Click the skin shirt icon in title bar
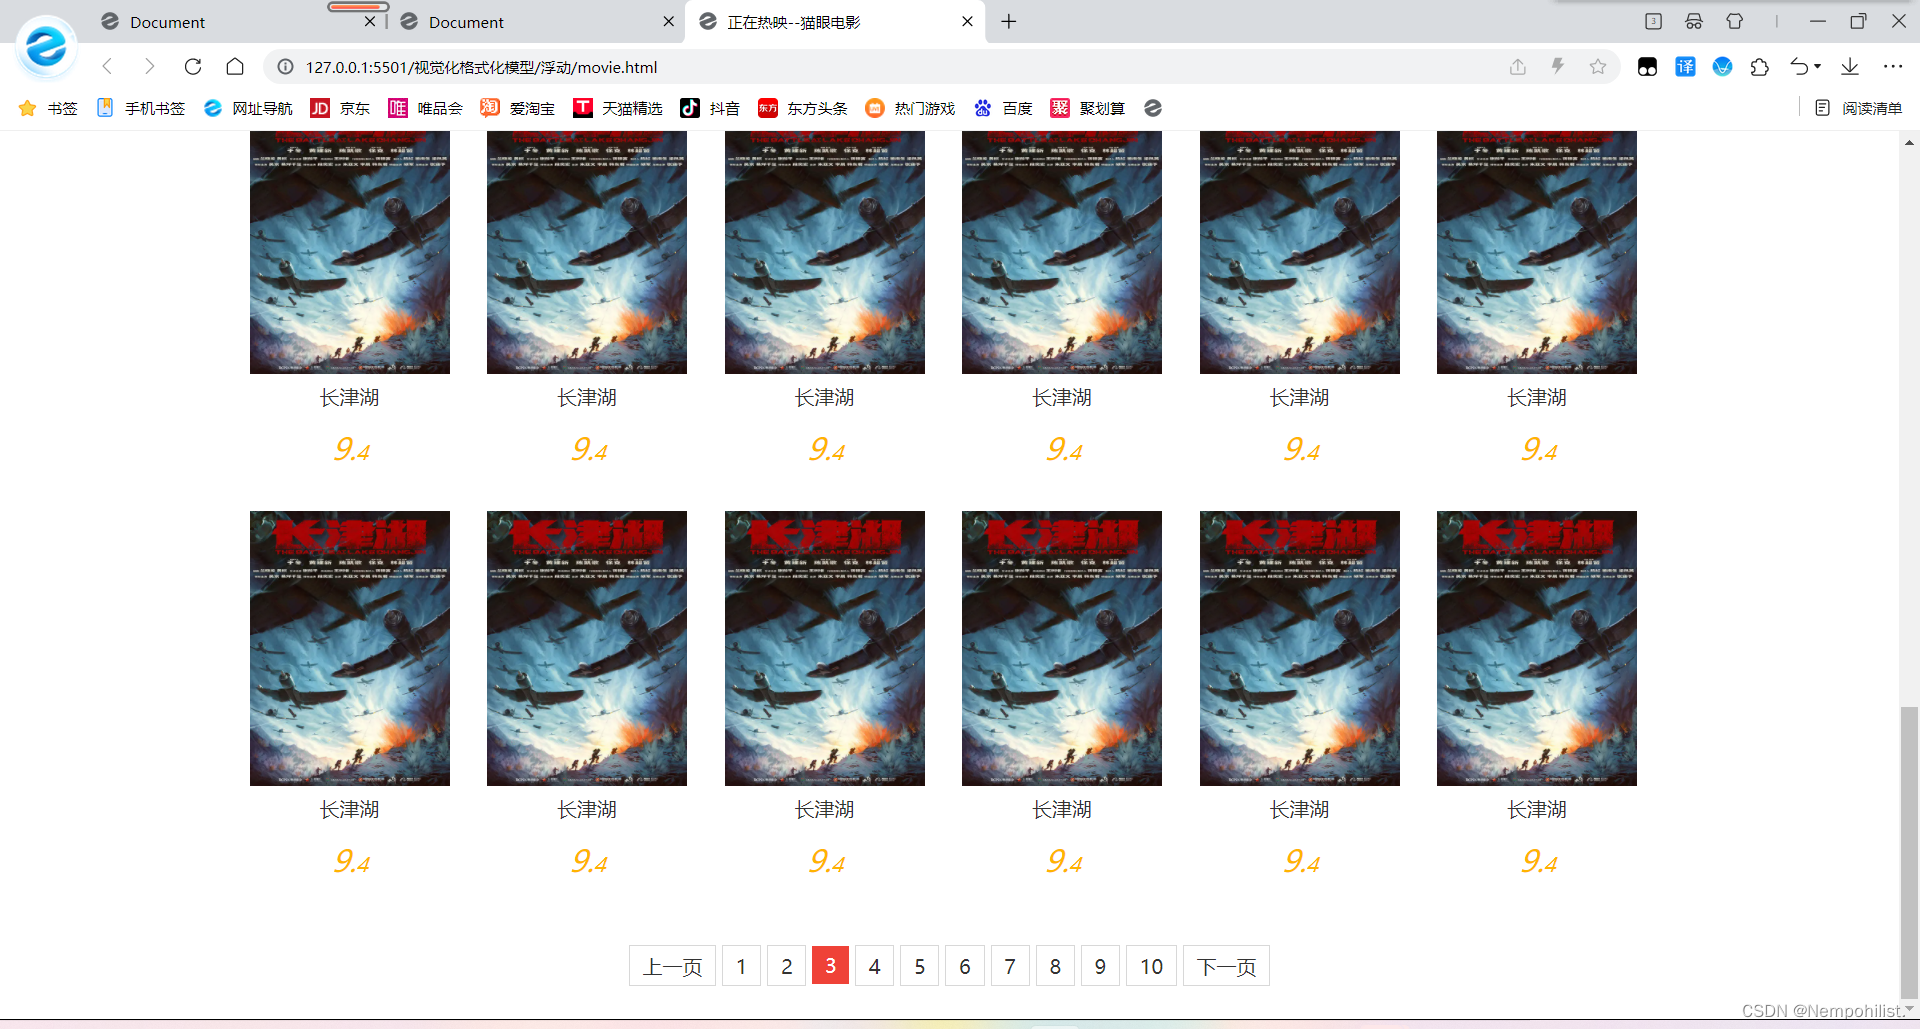 click(1735, 21)
